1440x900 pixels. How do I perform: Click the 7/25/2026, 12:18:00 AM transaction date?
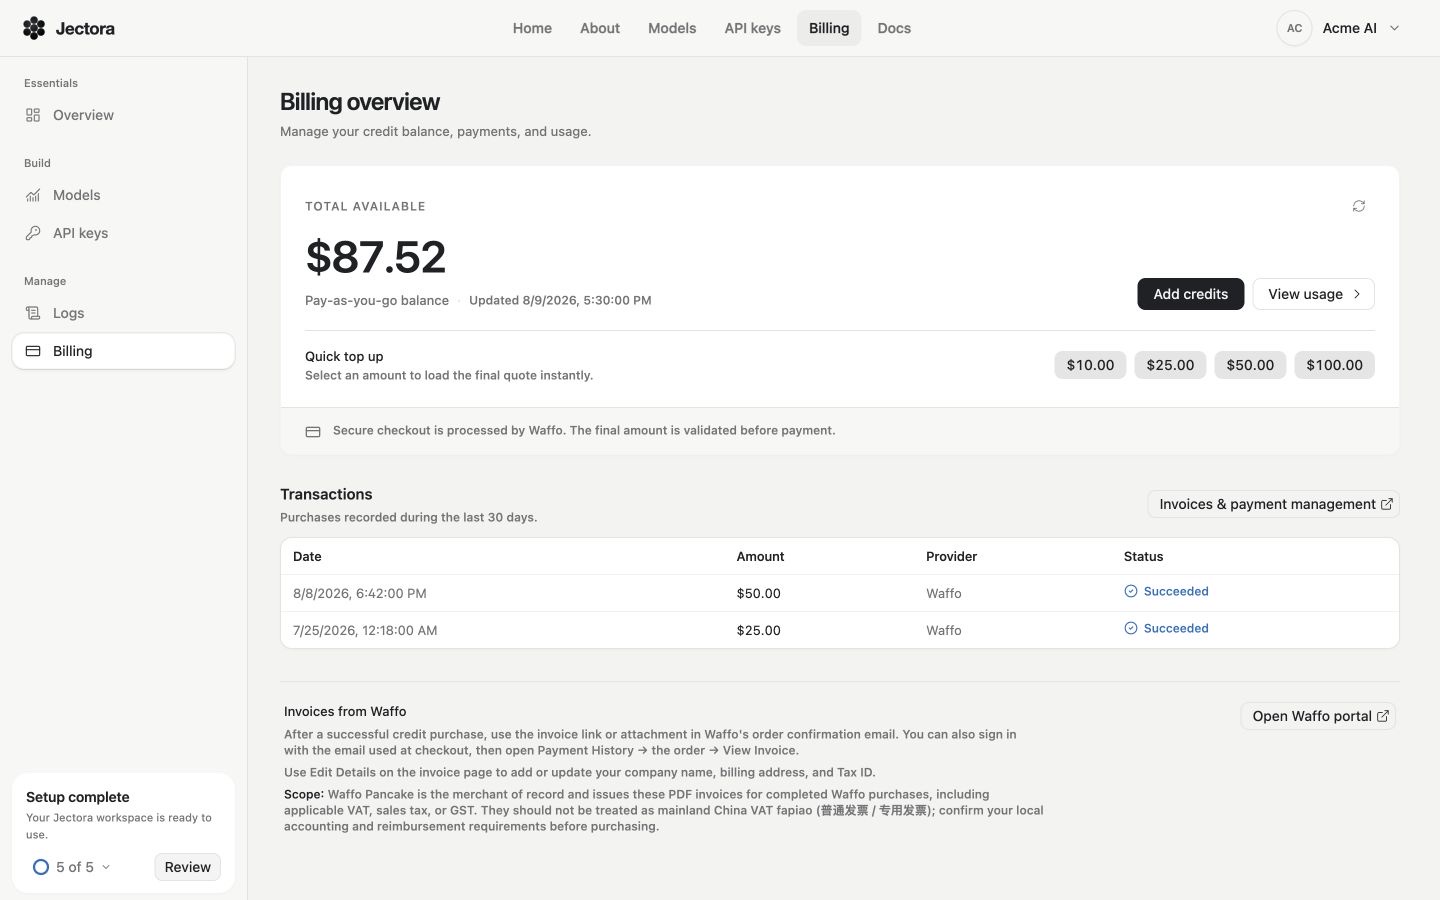click(365, 630)
